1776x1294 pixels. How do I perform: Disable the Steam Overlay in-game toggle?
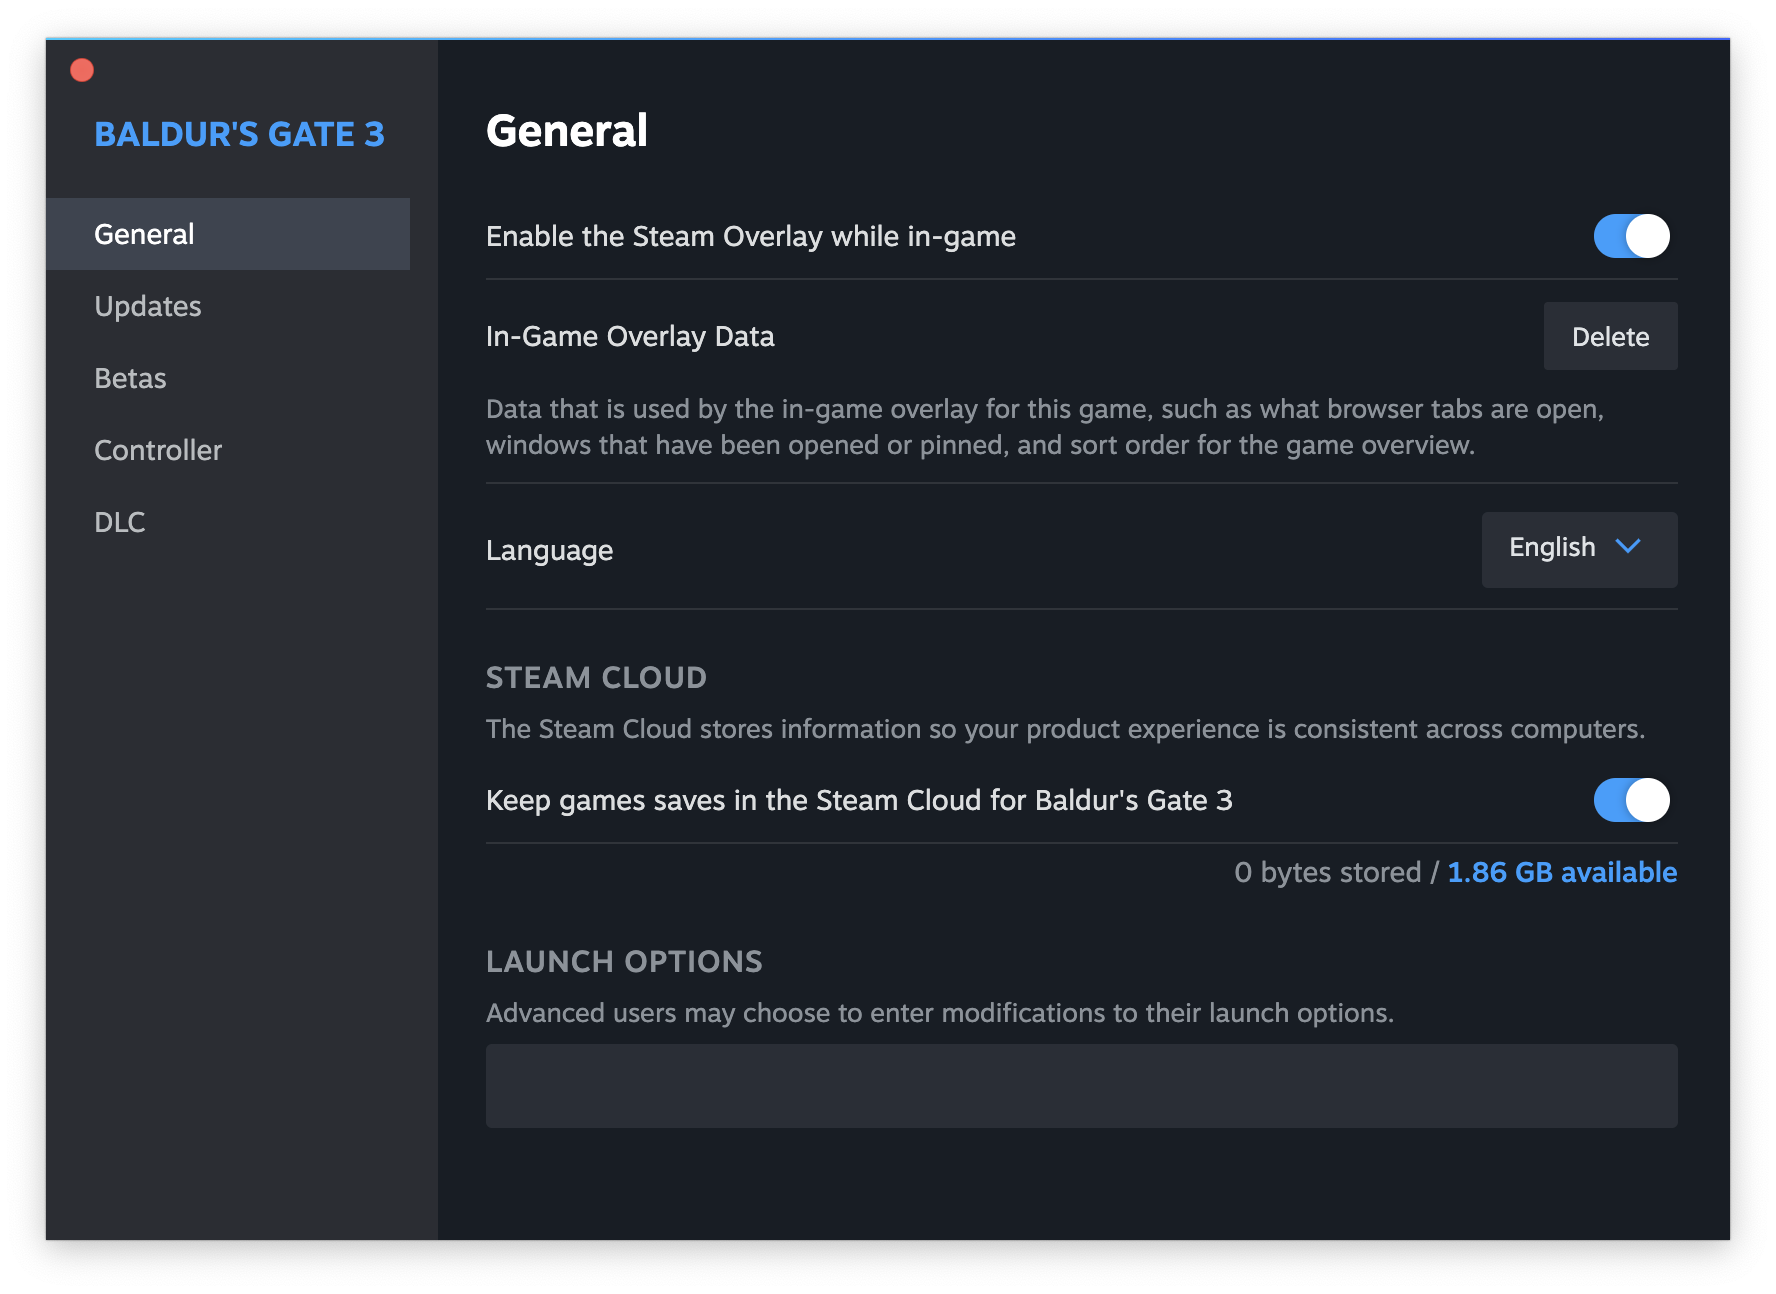point(1631,236)
